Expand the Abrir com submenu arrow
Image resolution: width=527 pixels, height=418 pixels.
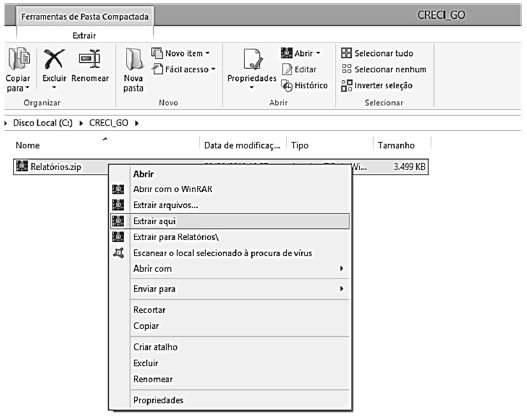[341, 268]
